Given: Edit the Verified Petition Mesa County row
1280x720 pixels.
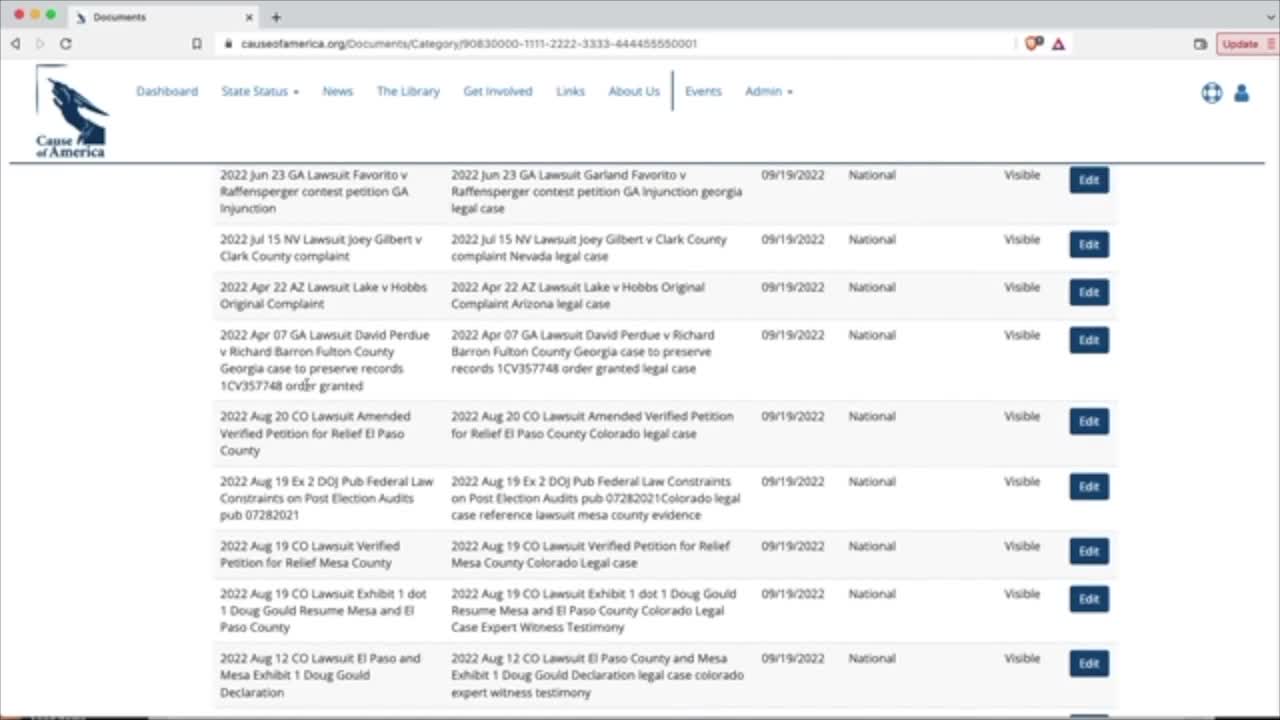Looking at the screenshot, I should pyautogui.click(x=1089, y=551).
